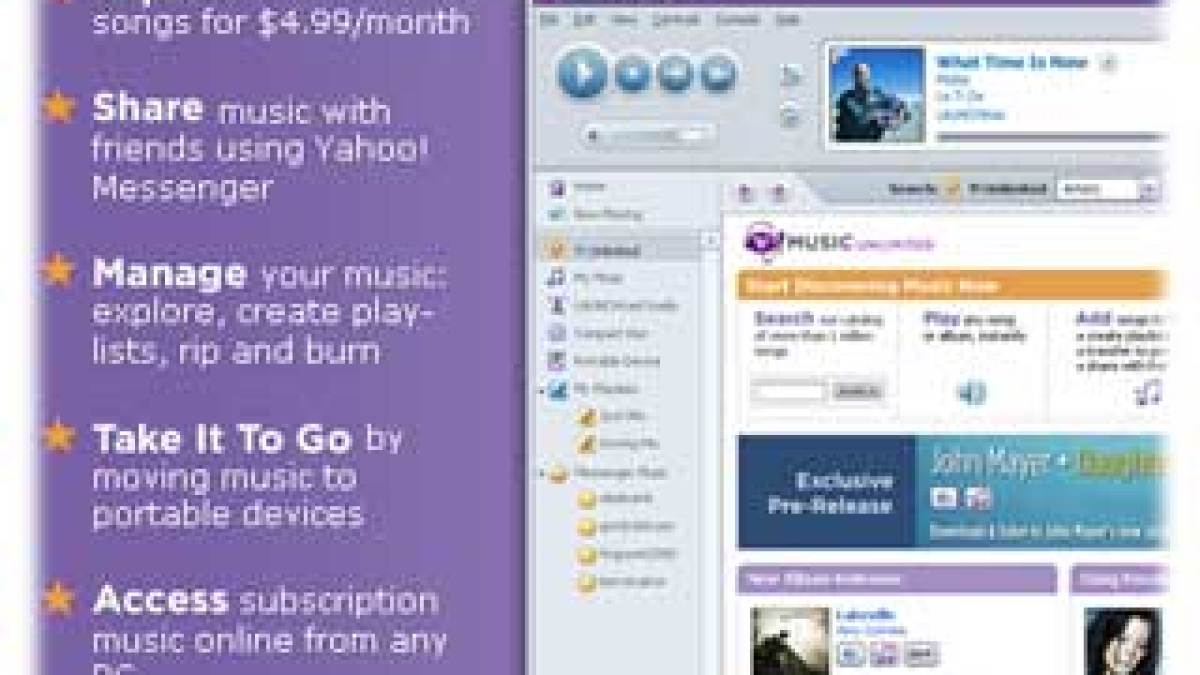Click the 'Manage' heading in the feature list
The height and width of the screenshot is (675, 1200).
169,273
